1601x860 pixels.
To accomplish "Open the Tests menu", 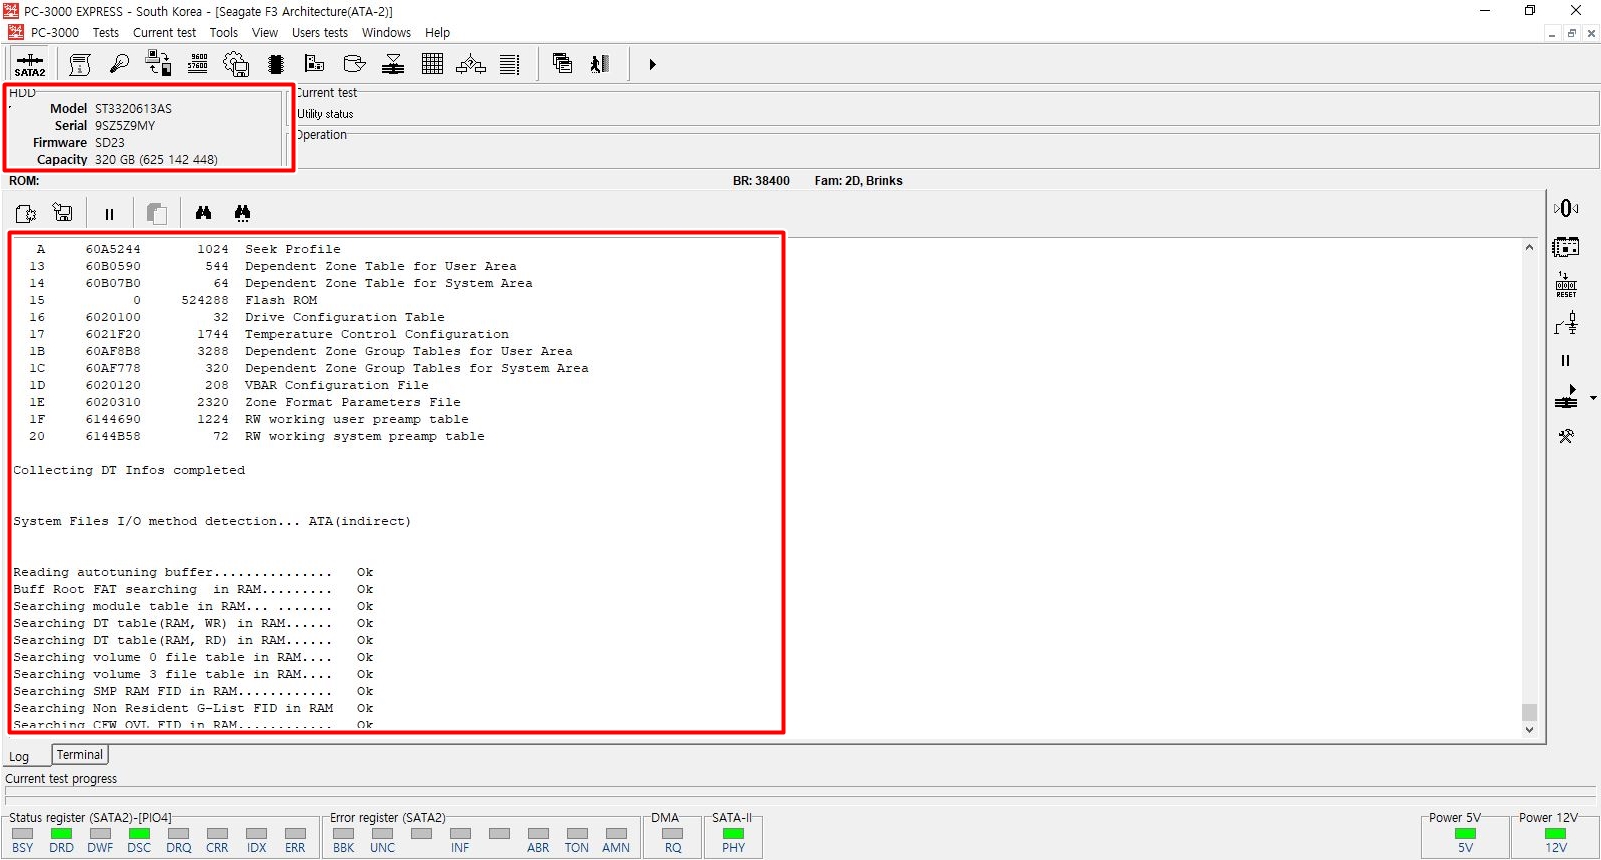I will point(106,33).
